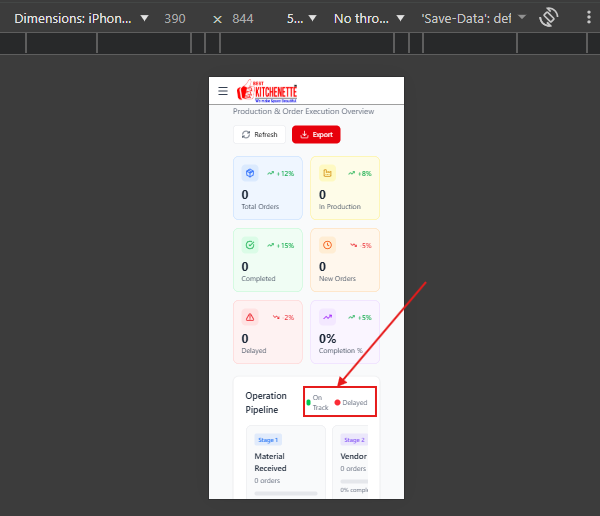Image resolution: width=600 pixels, height=516 pixels.
Task: Open the Vendor stage card
Action: coord(350,462)
